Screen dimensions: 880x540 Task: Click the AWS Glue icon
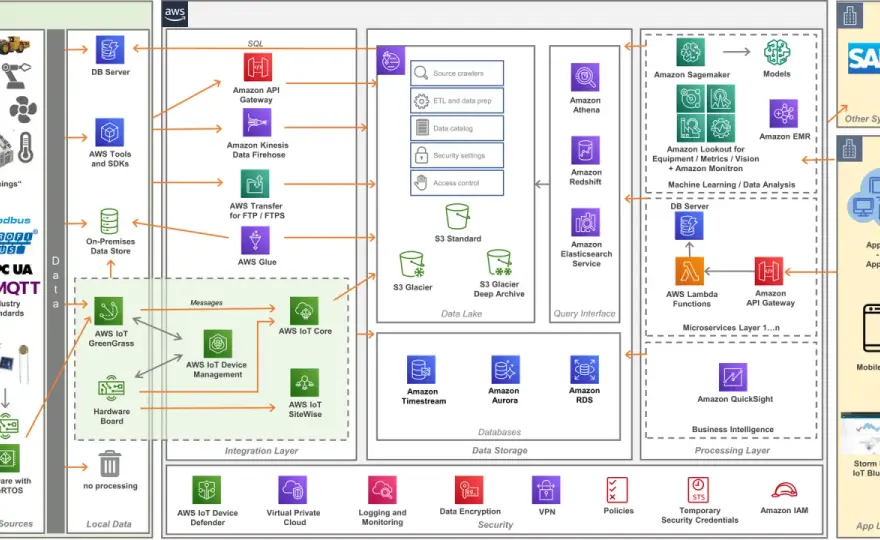coord(255,240)
